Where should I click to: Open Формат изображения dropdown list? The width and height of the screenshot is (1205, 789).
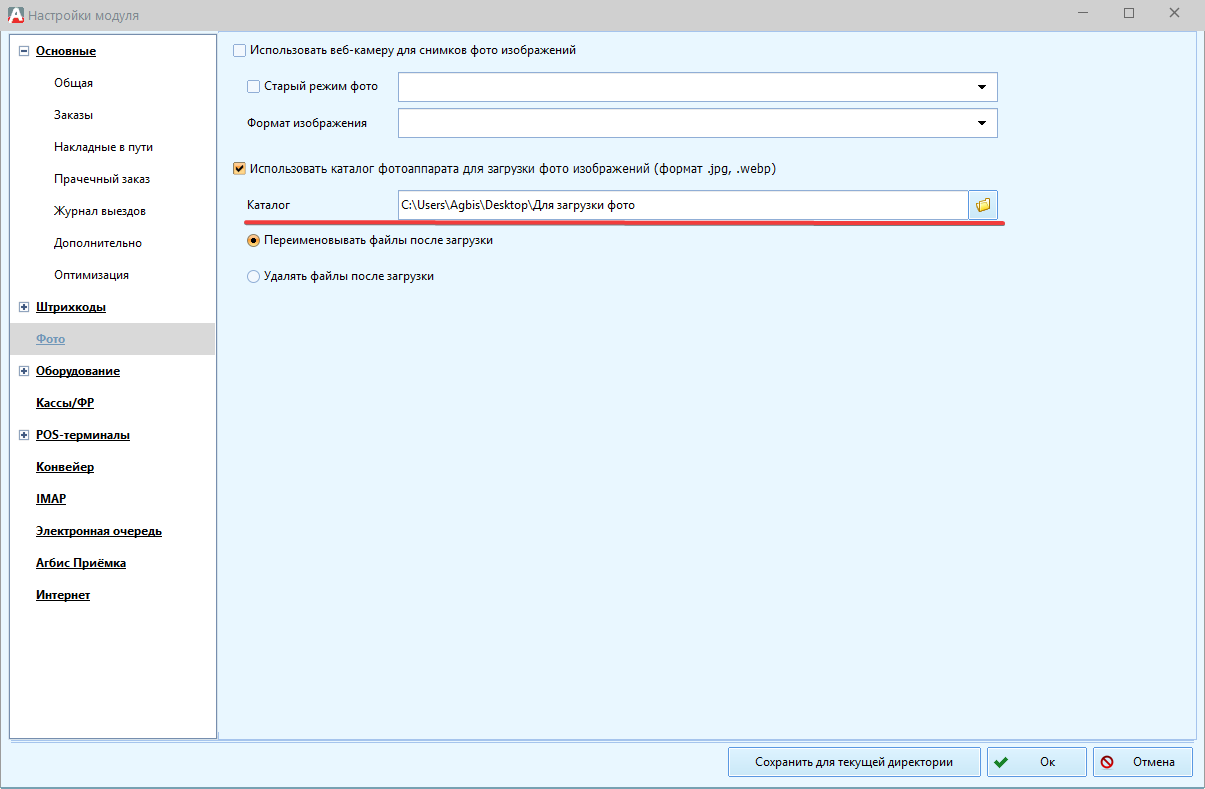(x=982, y=123)
